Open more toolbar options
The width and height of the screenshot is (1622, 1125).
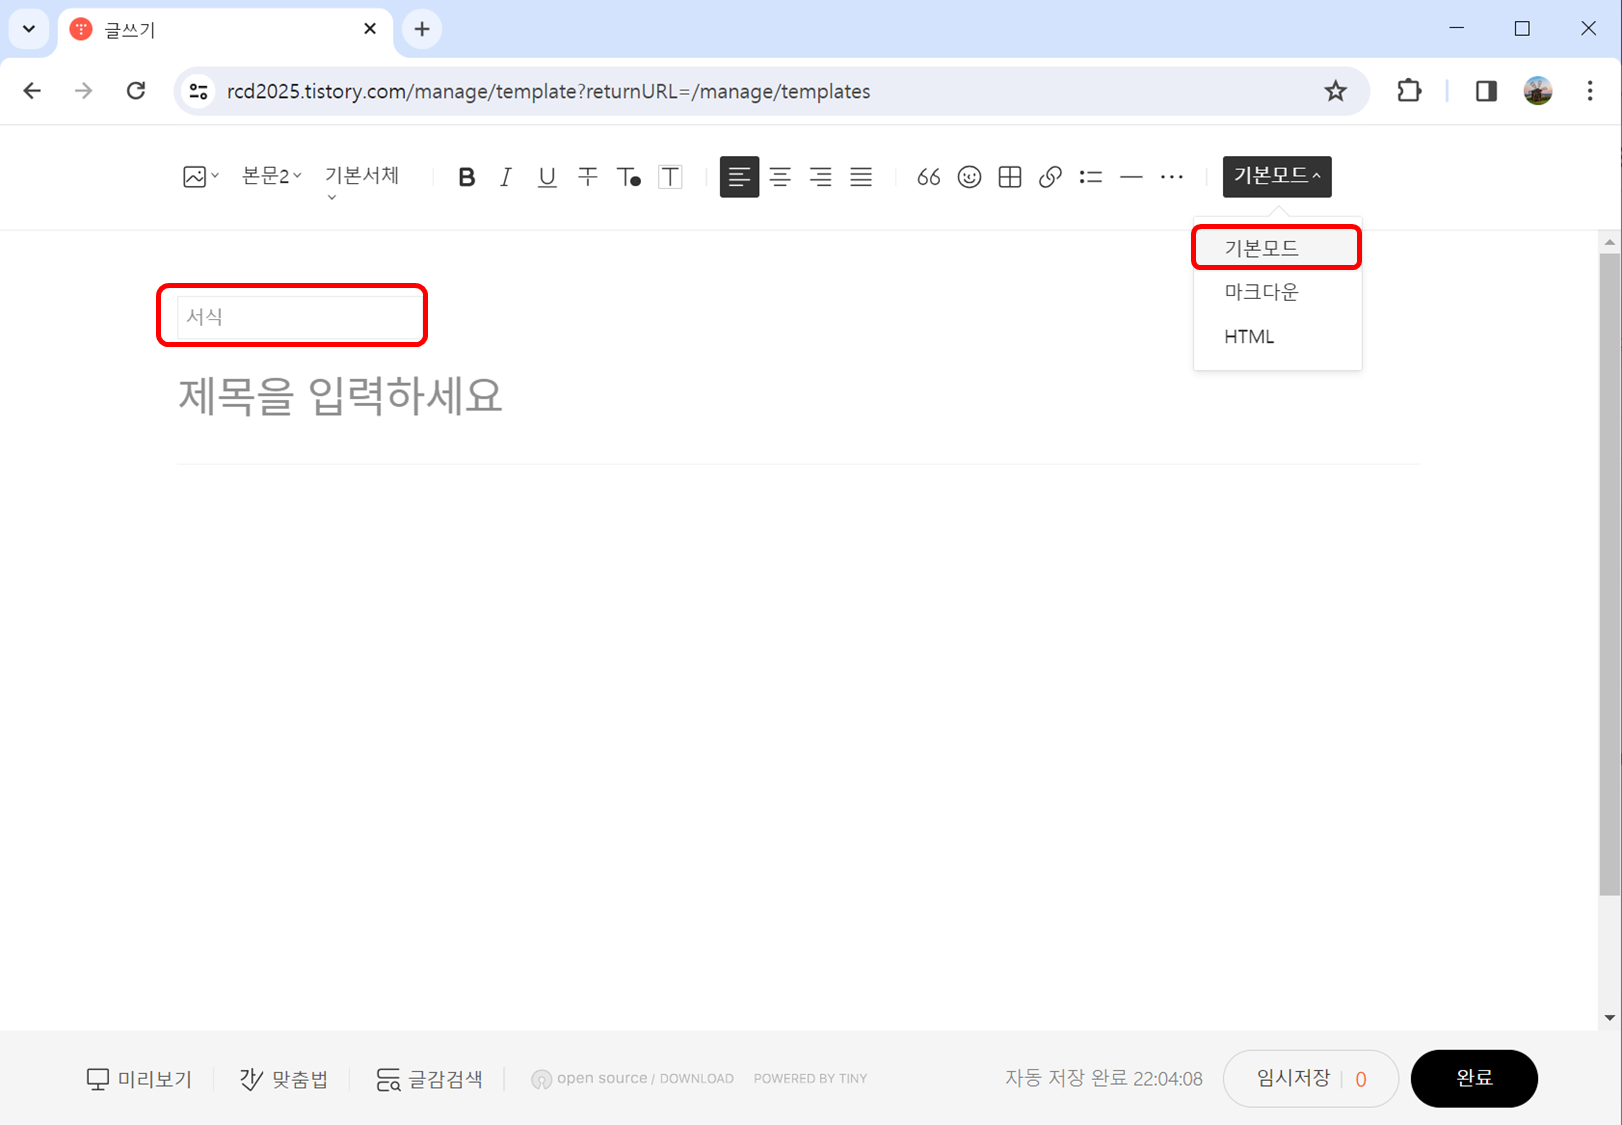pyautogui.click(x=1172, y=177)
